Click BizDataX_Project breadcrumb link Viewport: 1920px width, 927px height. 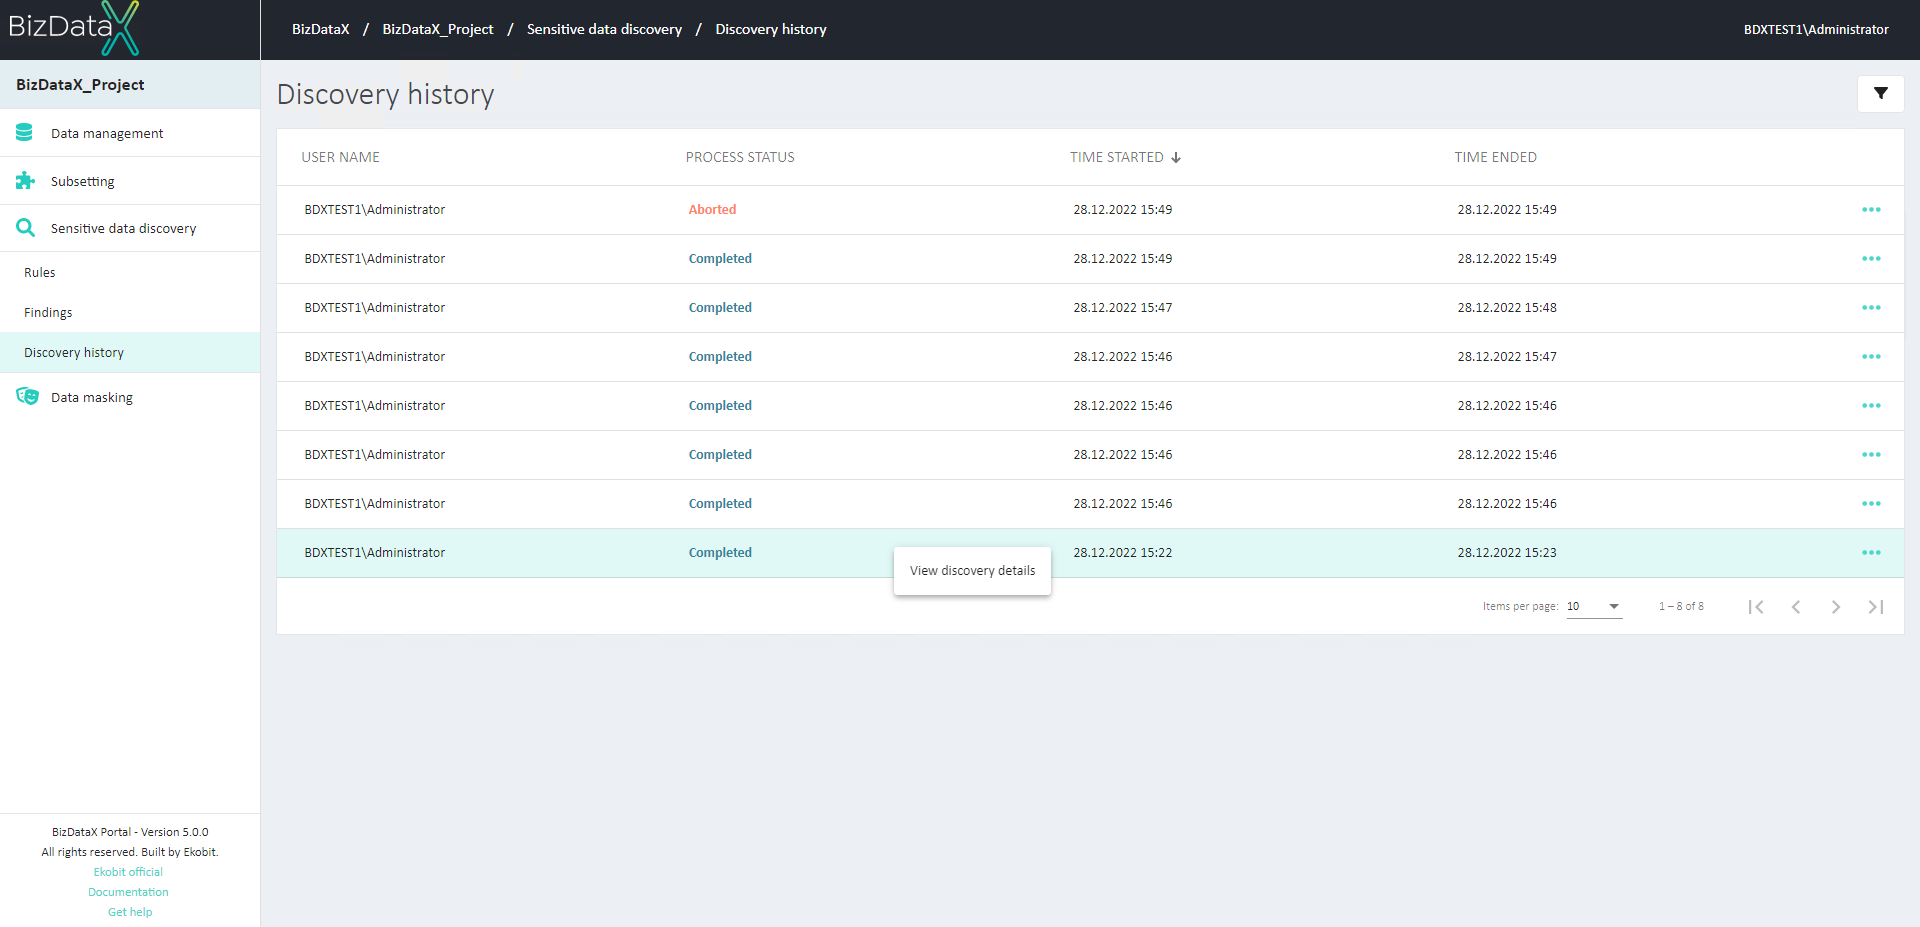tap(438, 29)
